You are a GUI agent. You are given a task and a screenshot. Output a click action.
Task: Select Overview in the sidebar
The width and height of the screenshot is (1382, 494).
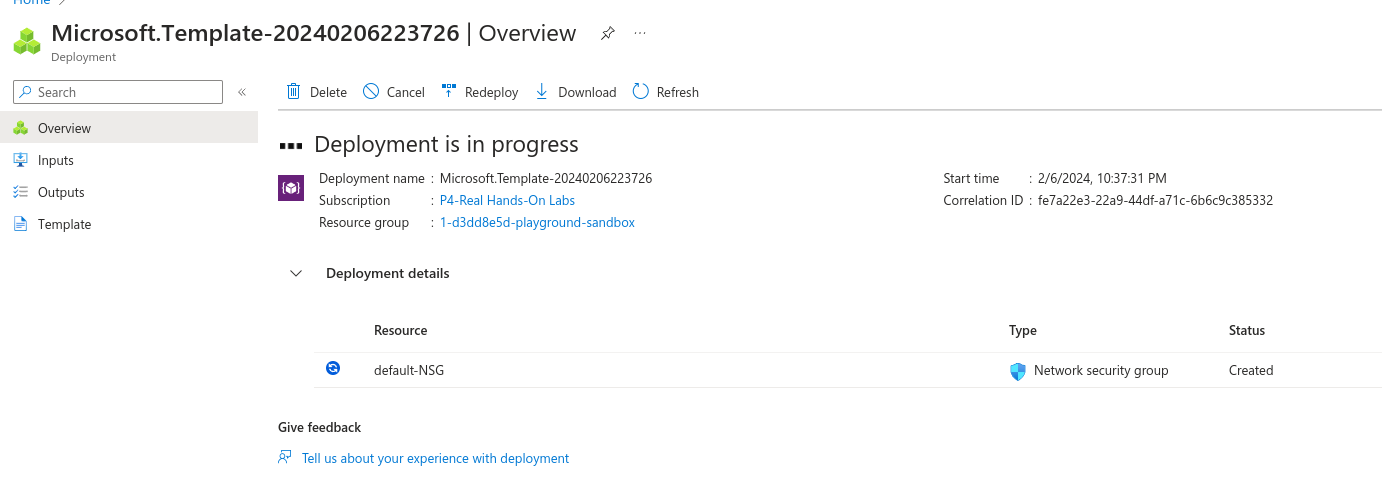[x=64, y=128]
